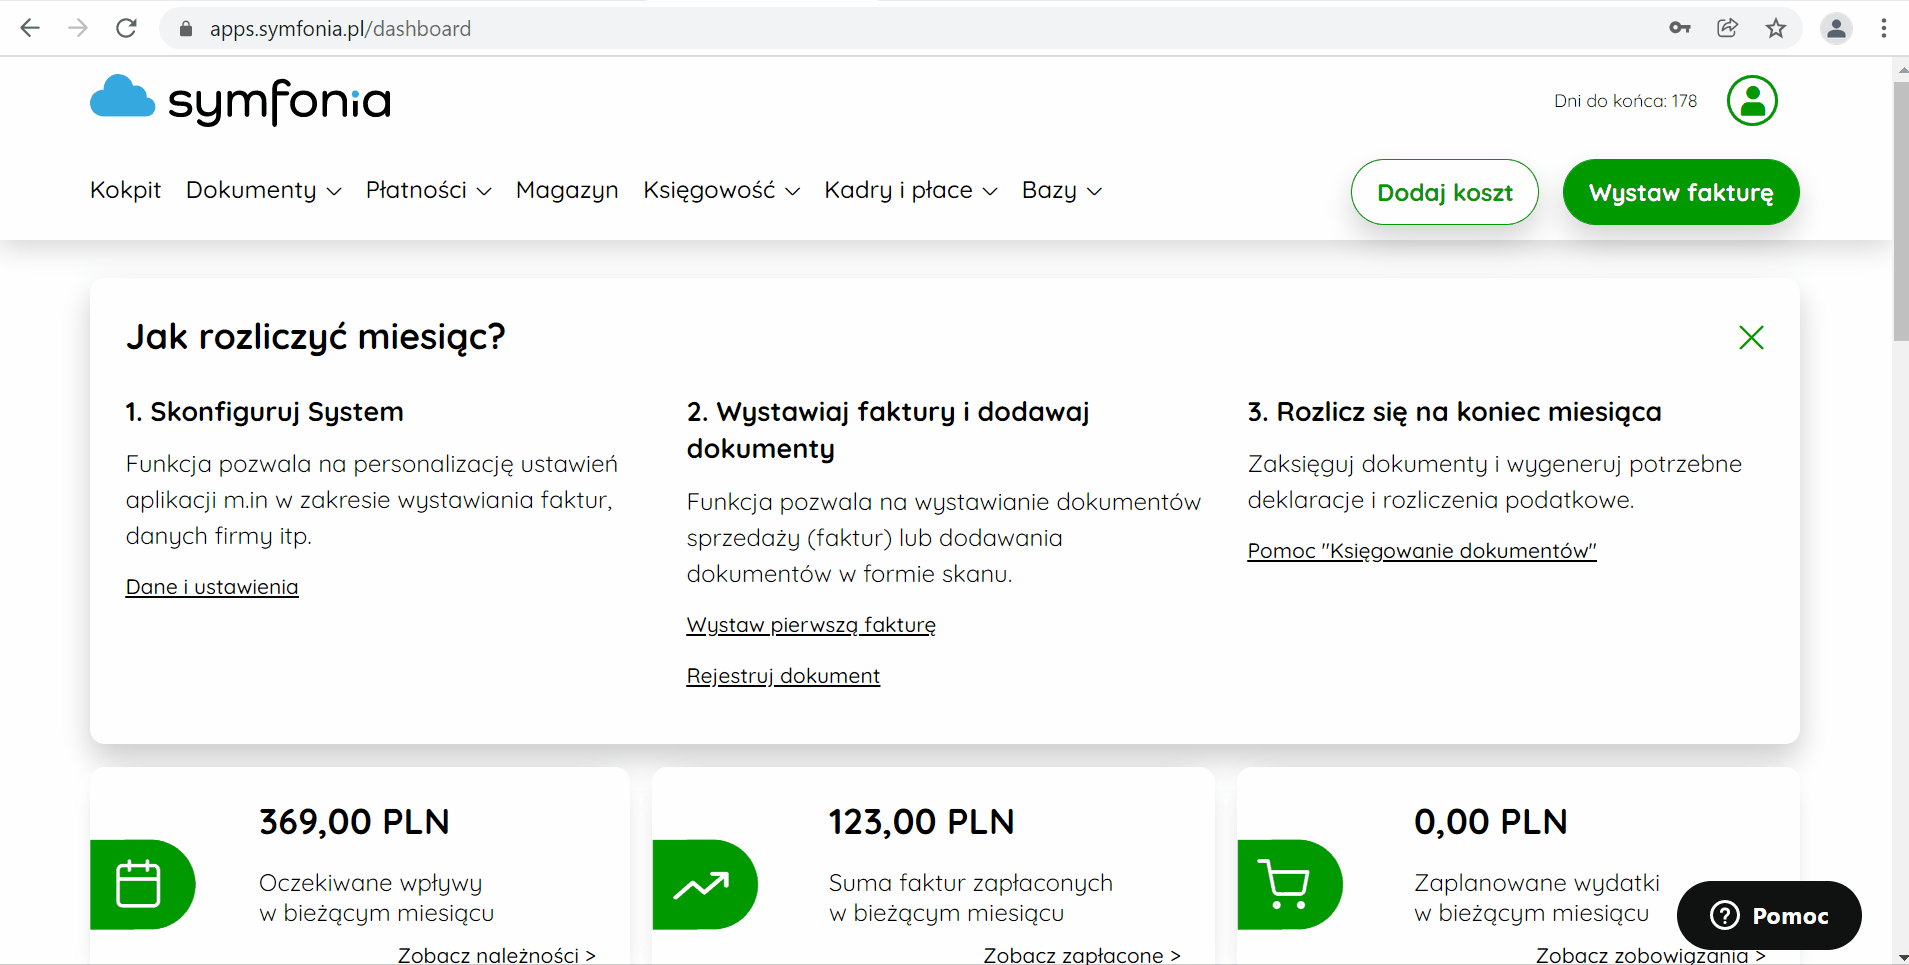Viewport: 1909px width, 965px height.
Task: Click the page vertical scrollbar thumb
Action: pos(1901,211)
